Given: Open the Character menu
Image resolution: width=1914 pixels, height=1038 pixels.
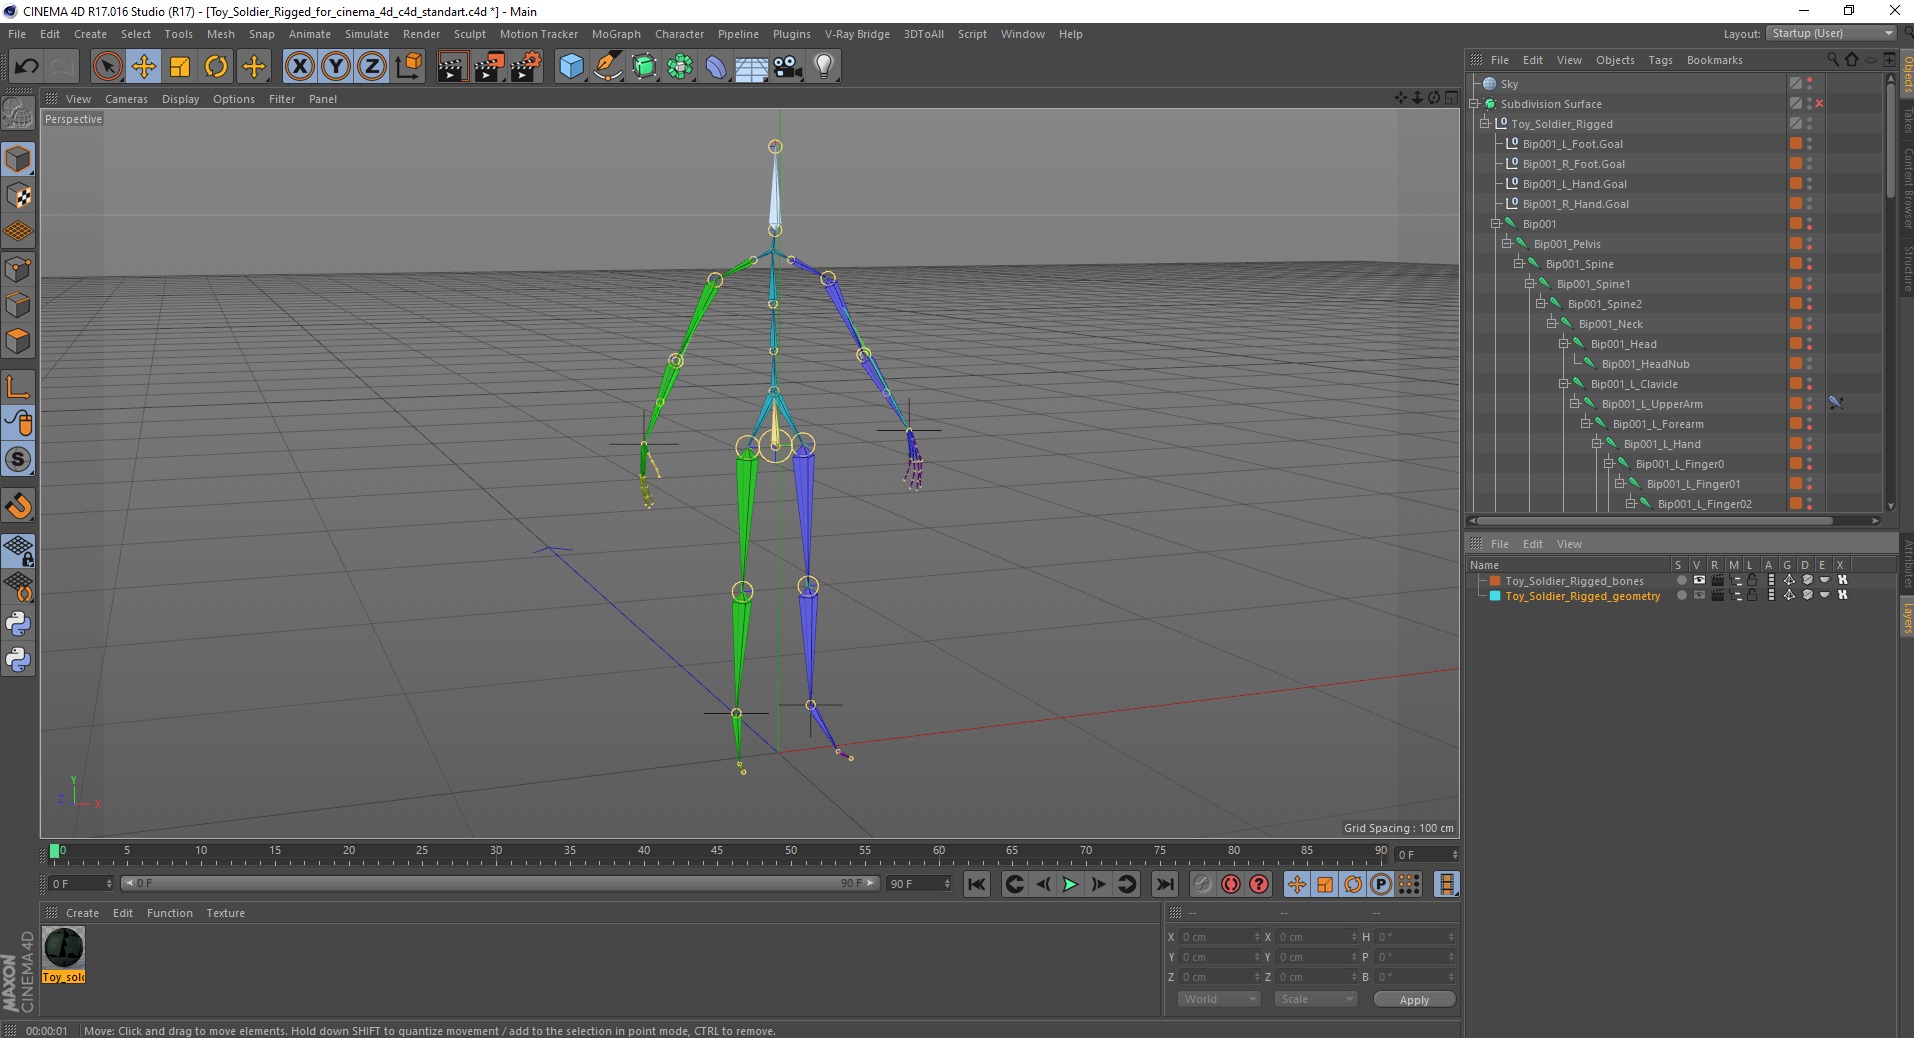Looking at the screenshot, I should pos(679,34).
